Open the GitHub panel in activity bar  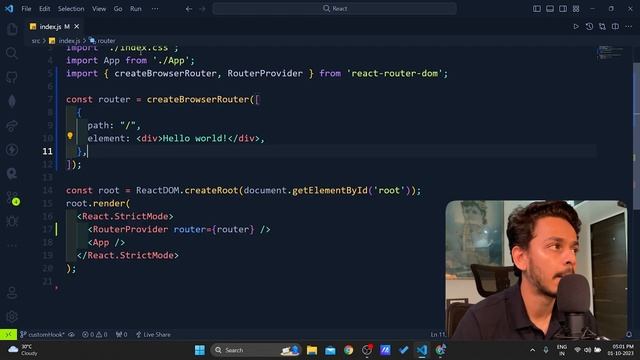tap(12, 77)
